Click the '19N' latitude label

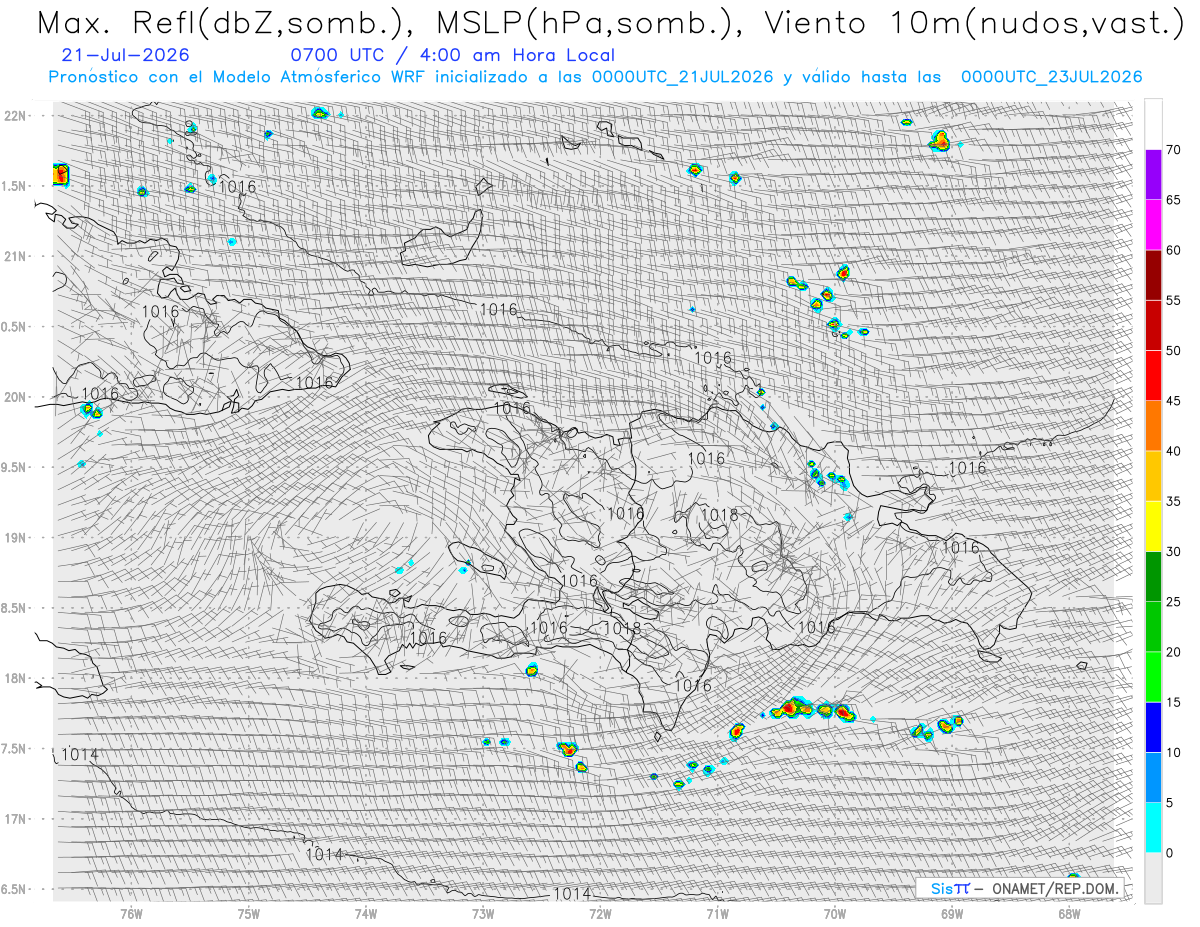click(14, 538)
